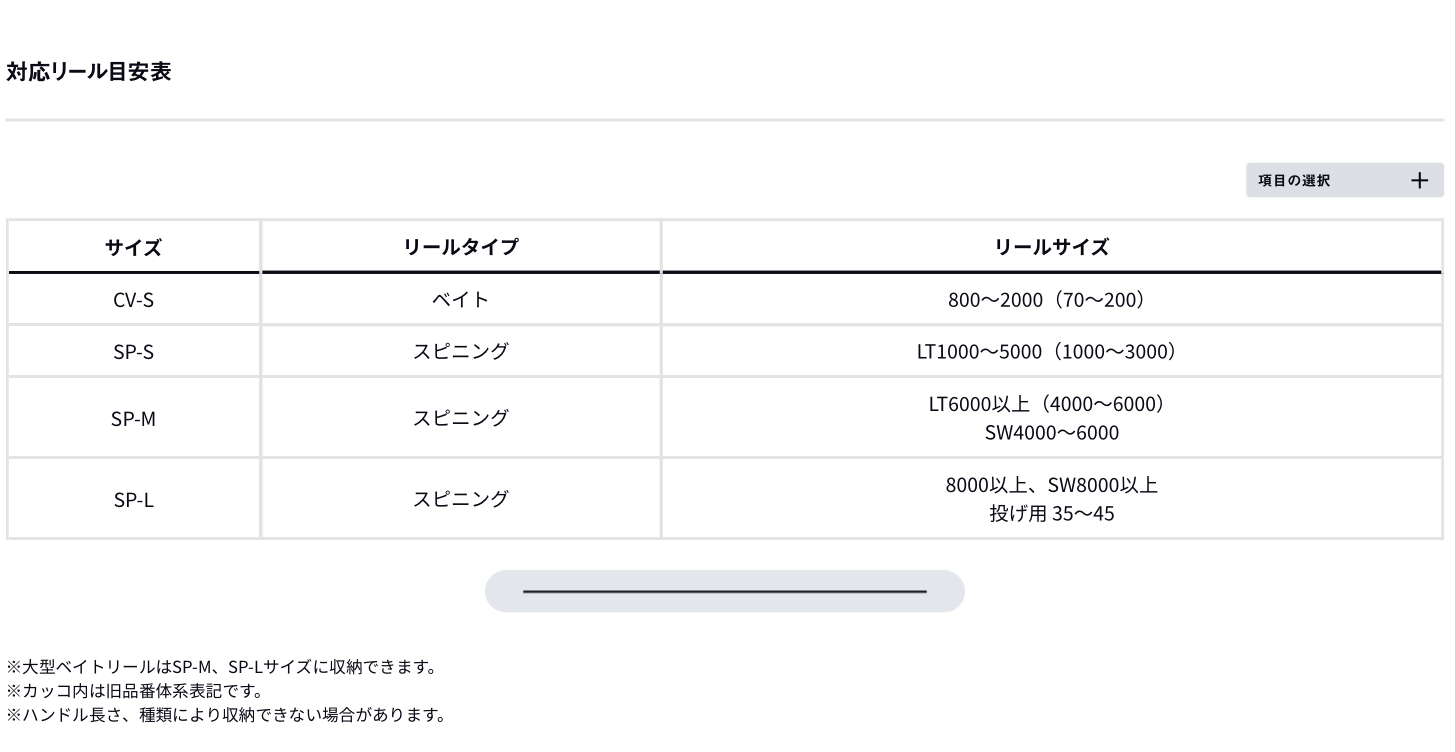Select the SP-L size cell
The width and height of the screenshot is (1455, 752).
133,499
